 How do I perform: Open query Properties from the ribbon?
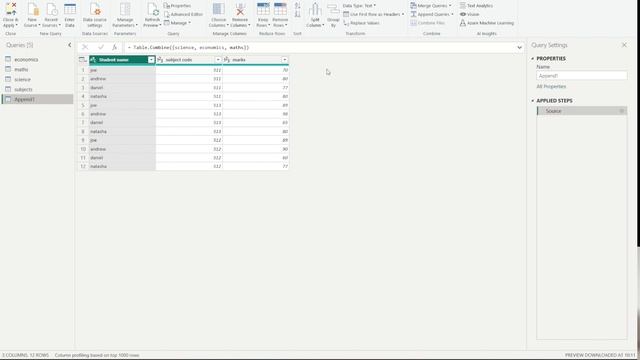pyautogui.click(x=177, y=6)
